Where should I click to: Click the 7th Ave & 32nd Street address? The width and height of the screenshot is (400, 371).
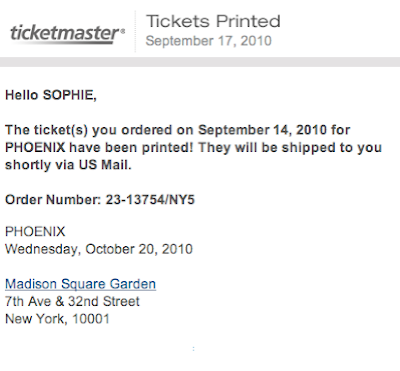click(72, 301)
